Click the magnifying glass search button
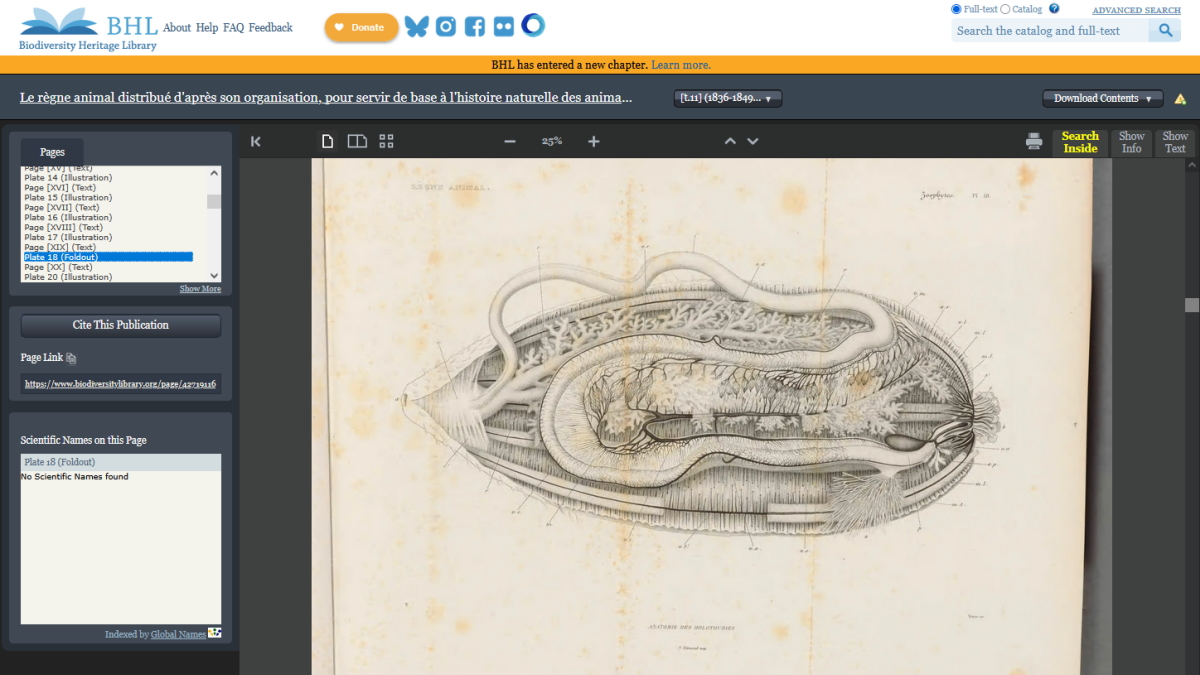Image resolution: width=1200 pixels, height=675 pixels. (1165, 31)
